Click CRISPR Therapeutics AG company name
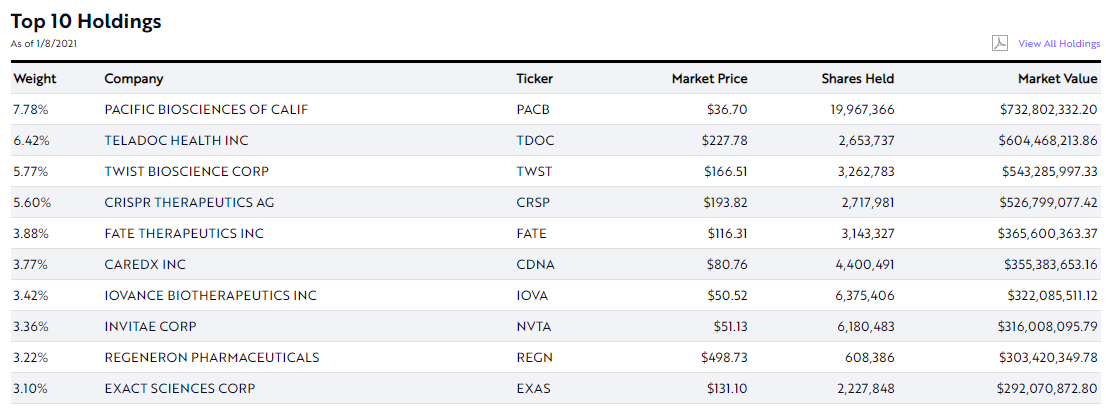Viewport: 1106px width, 419px height. (x=189, y=203)
